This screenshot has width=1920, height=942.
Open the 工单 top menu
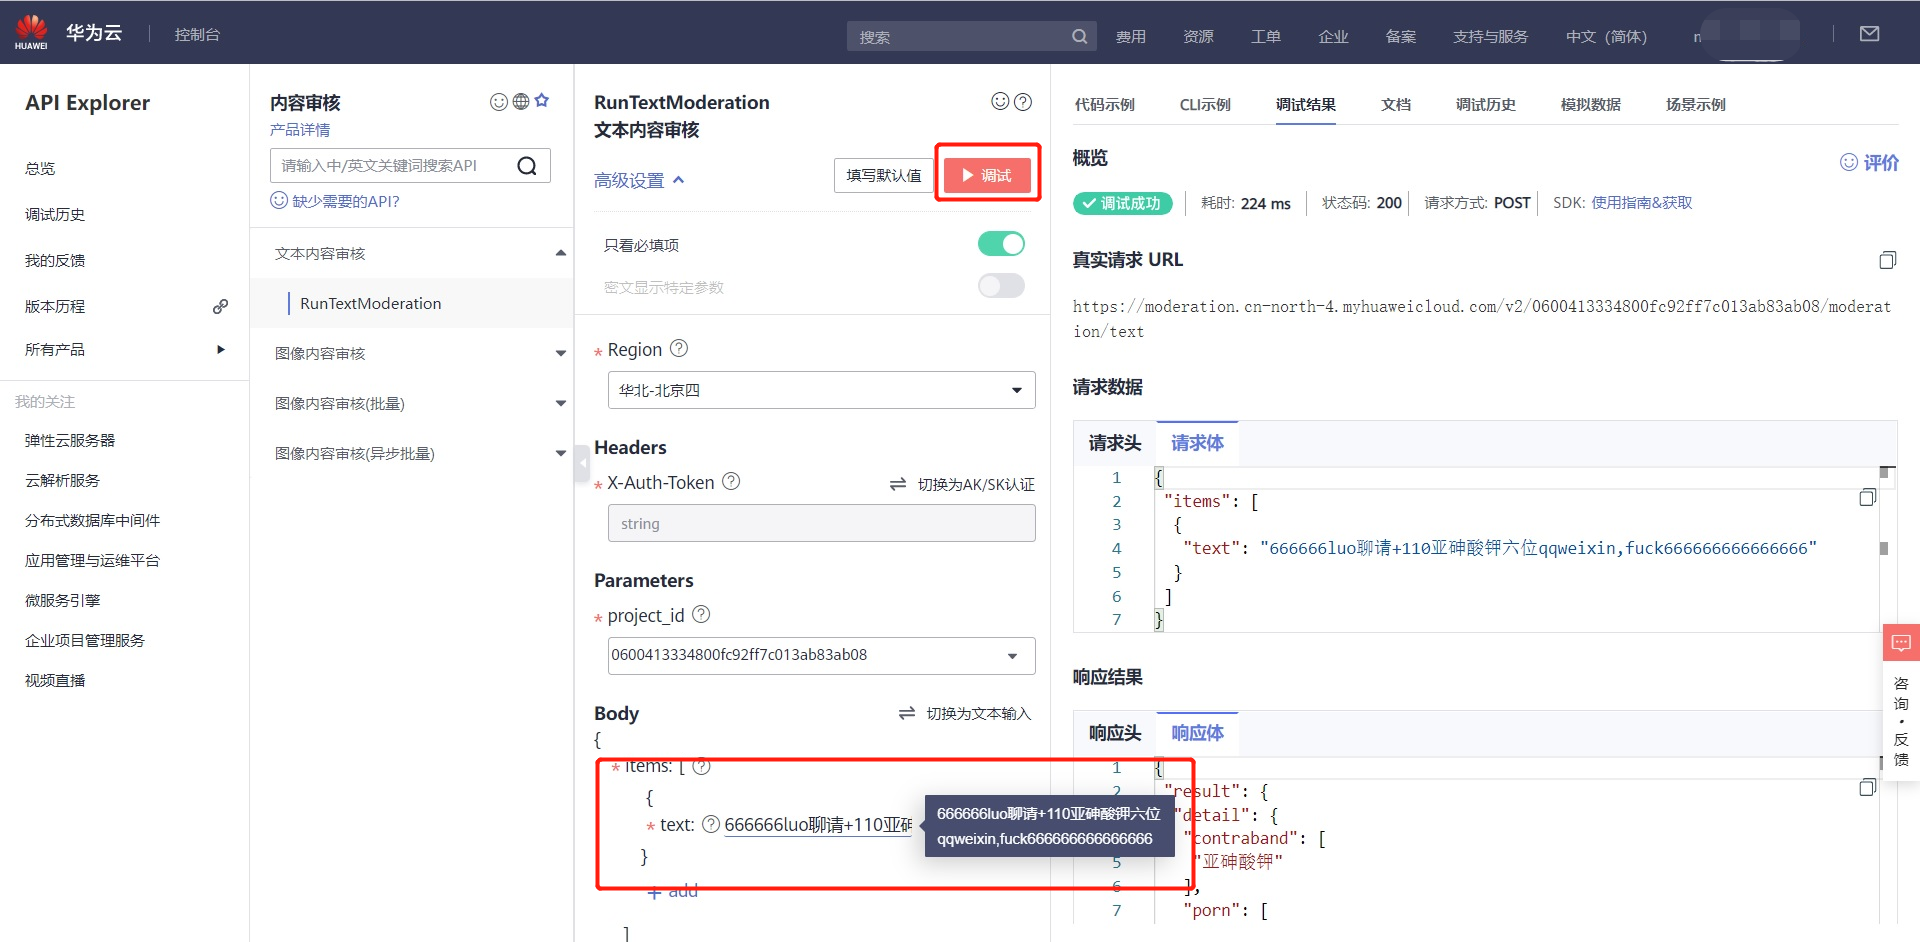pyautogui.click(x=1266, y=37)
